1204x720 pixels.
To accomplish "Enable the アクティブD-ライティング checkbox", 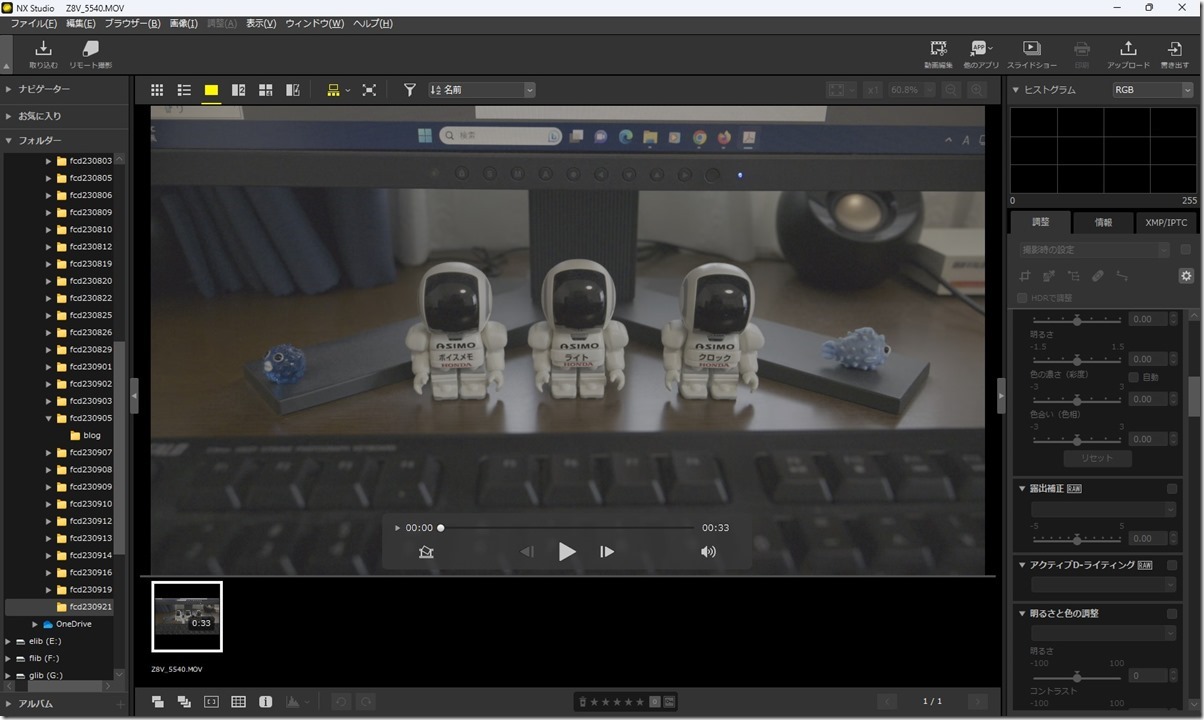I will coord(1172,565).
